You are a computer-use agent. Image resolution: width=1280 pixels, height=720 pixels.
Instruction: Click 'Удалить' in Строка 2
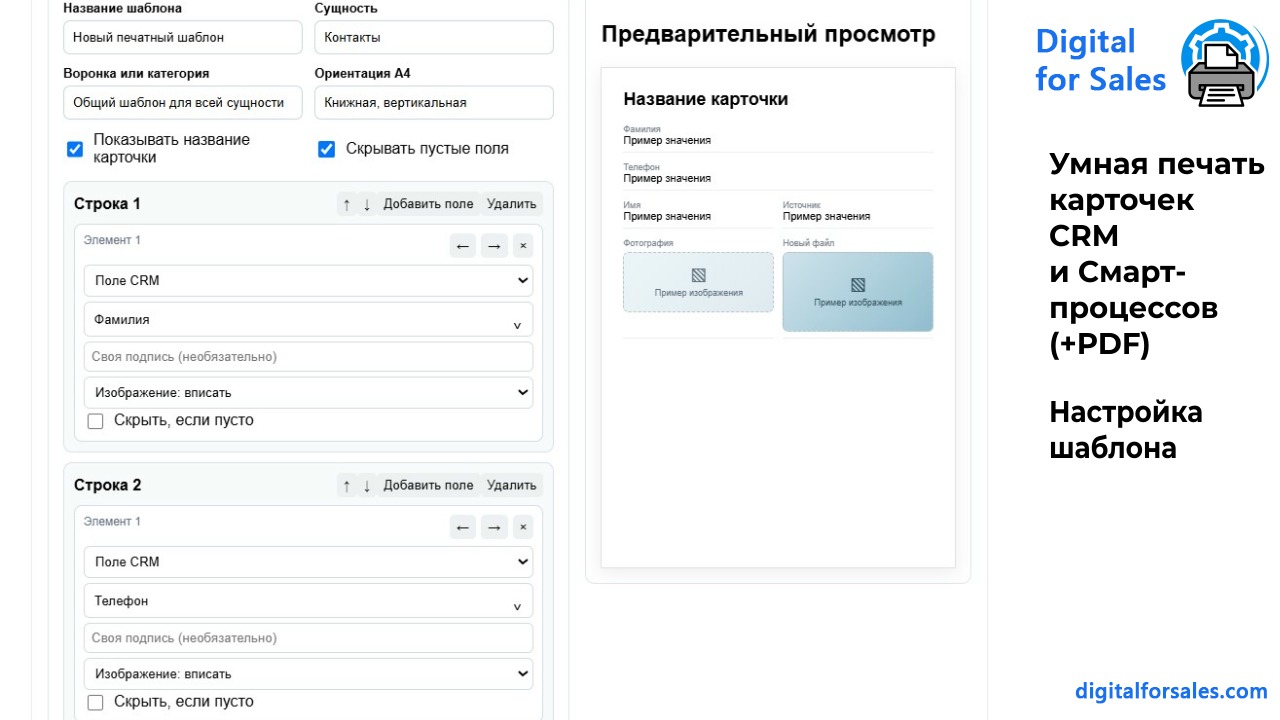click(x=511, y=485)
